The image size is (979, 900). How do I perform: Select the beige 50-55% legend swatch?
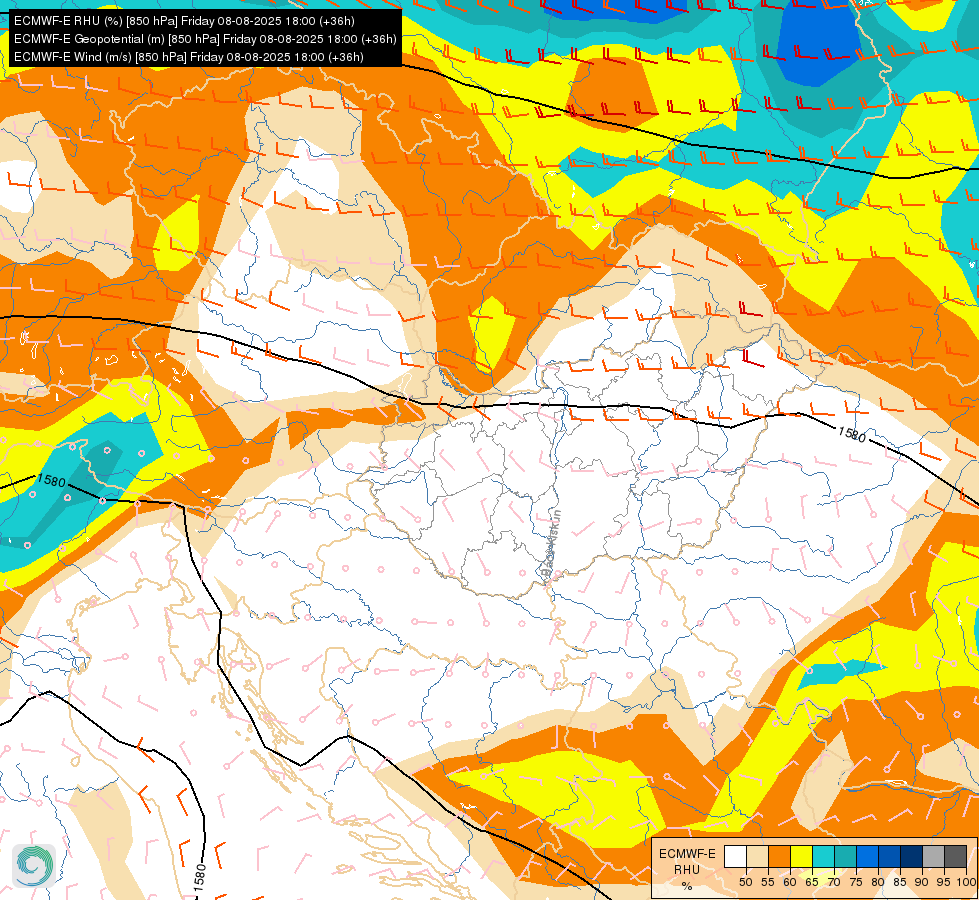[757, 856]
